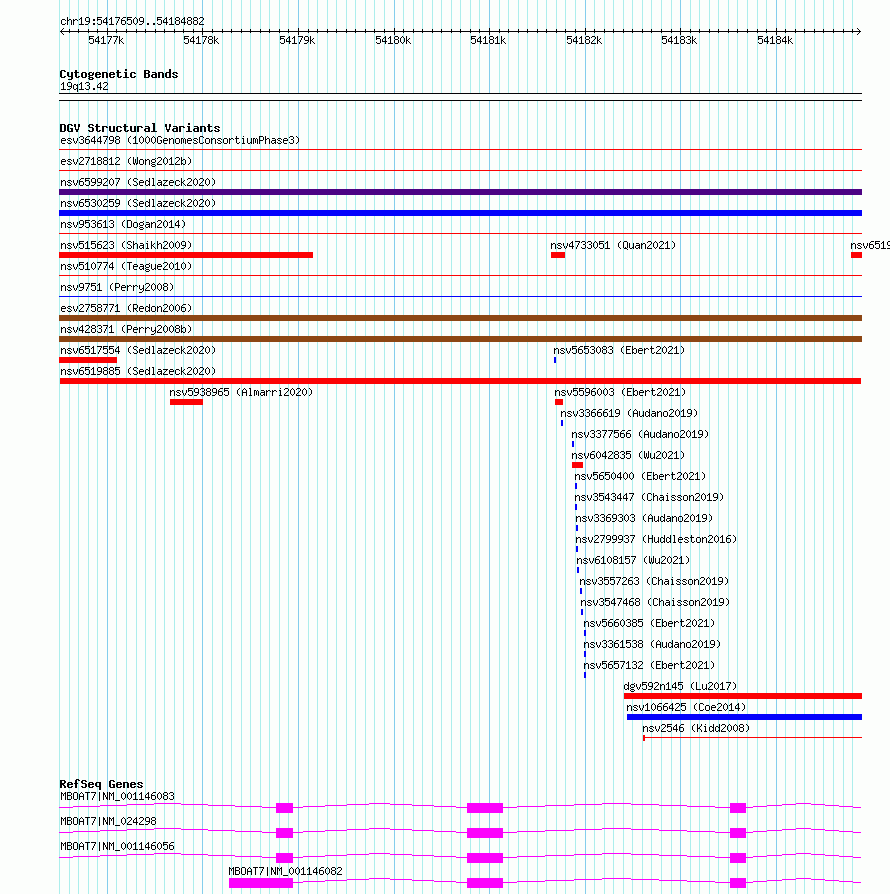Click the 54184k ruler tick label
This screenshot has height=894, width=890.
pyautogui.click(x=775, y=40)
